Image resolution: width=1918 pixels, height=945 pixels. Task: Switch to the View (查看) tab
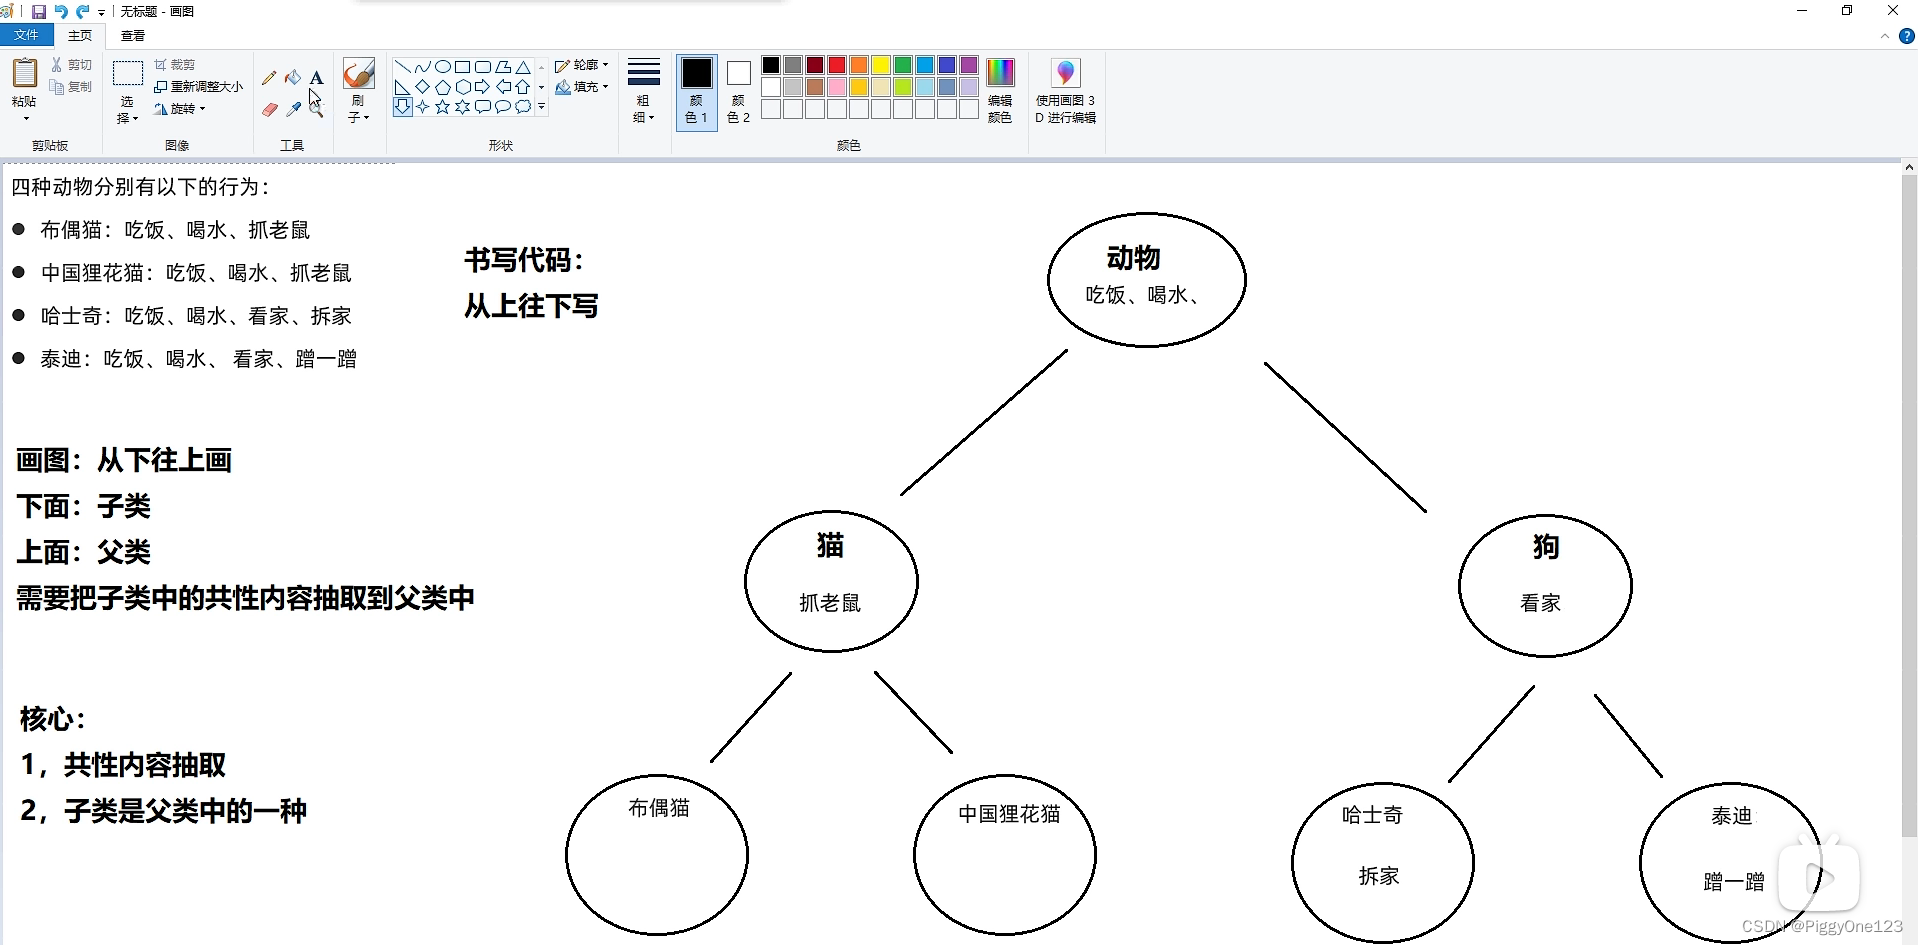[x=133, y=35]
